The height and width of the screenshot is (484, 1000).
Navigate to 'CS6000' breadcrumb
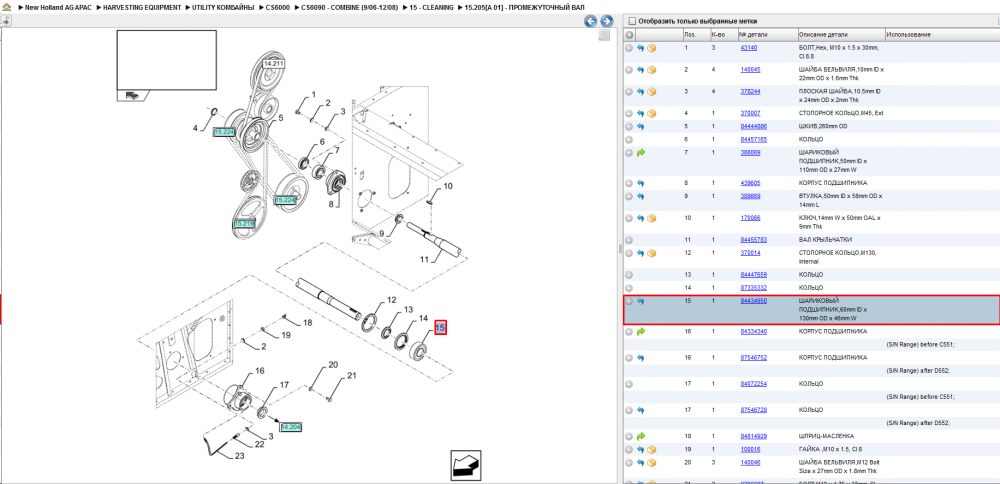[x=279, y=7]
